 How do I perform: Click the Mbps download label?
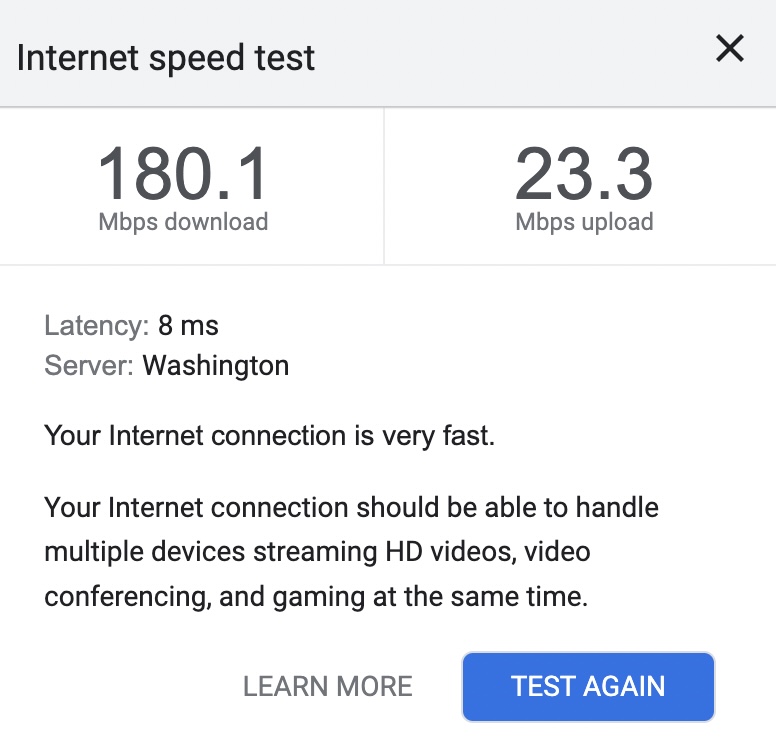click(183, 222)
